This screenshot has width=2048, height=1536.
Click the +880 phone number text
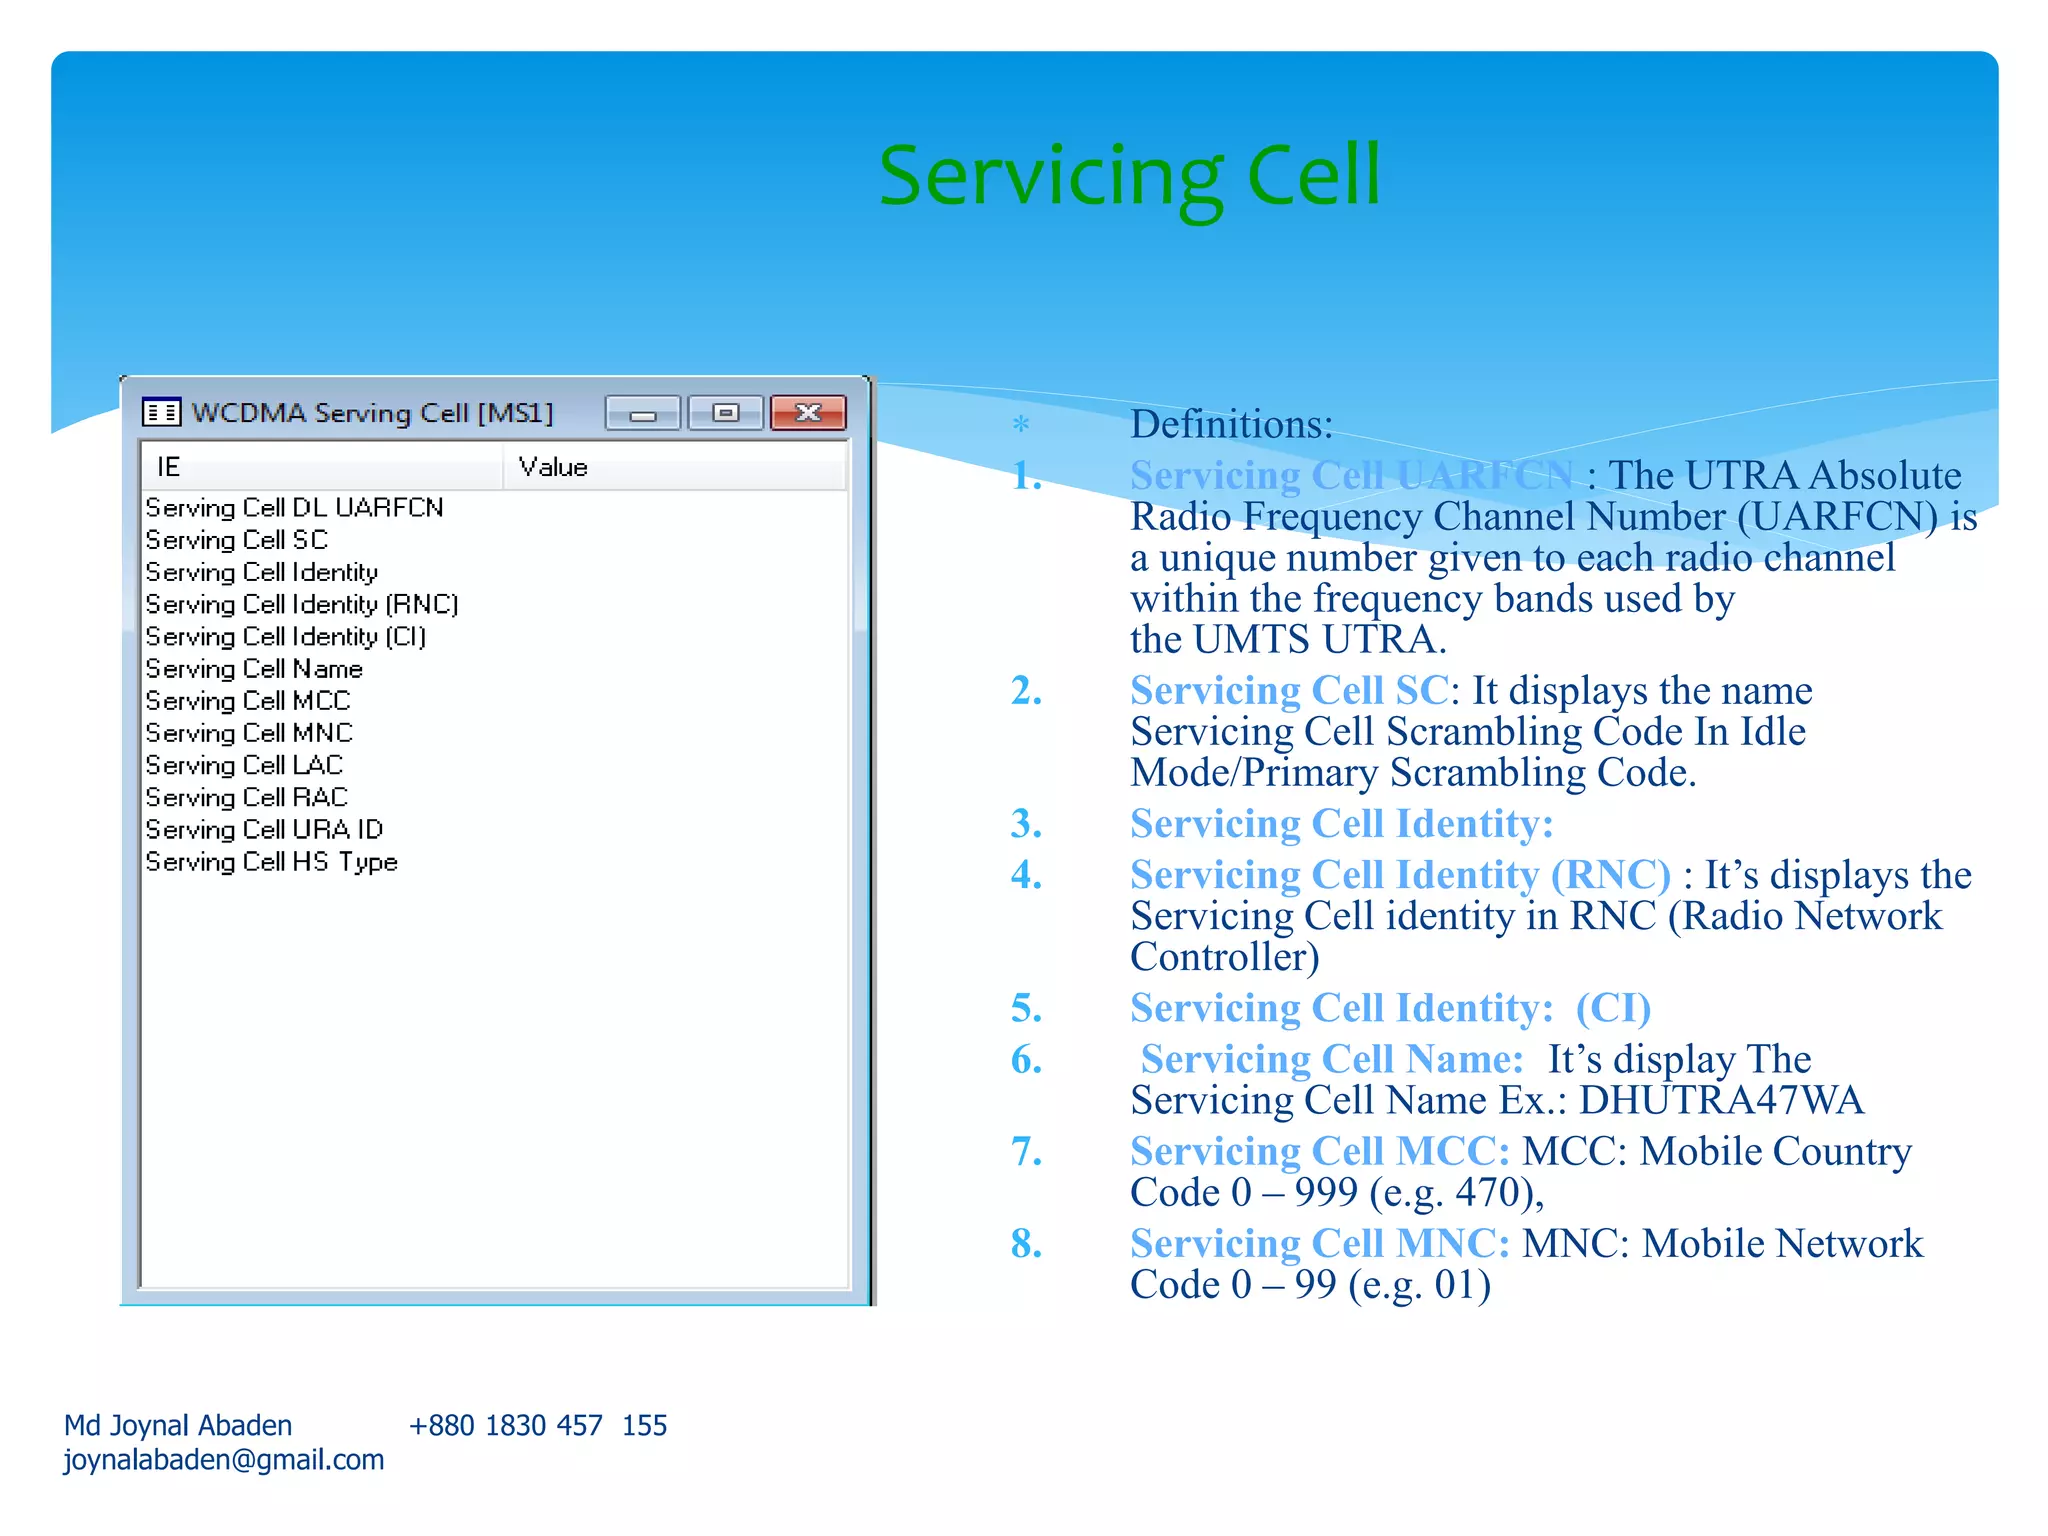[538, 1425]
